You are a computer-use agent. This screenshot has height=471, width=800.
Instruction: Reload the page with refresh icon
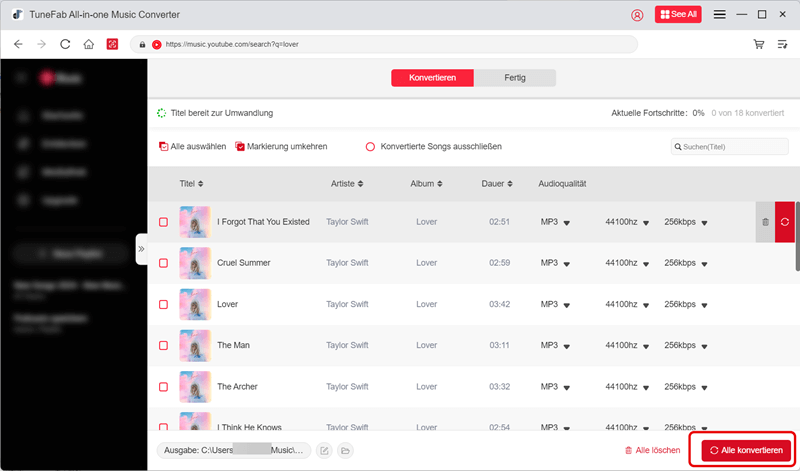[65, 44]
